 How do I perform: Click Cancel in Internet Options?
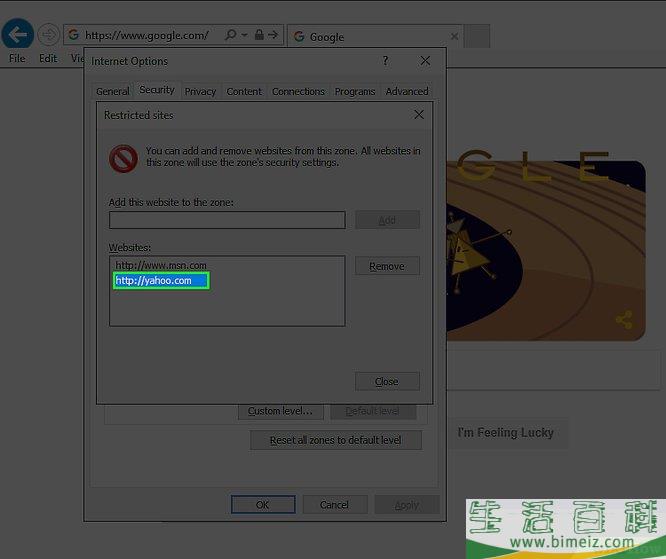coord(335,505)
